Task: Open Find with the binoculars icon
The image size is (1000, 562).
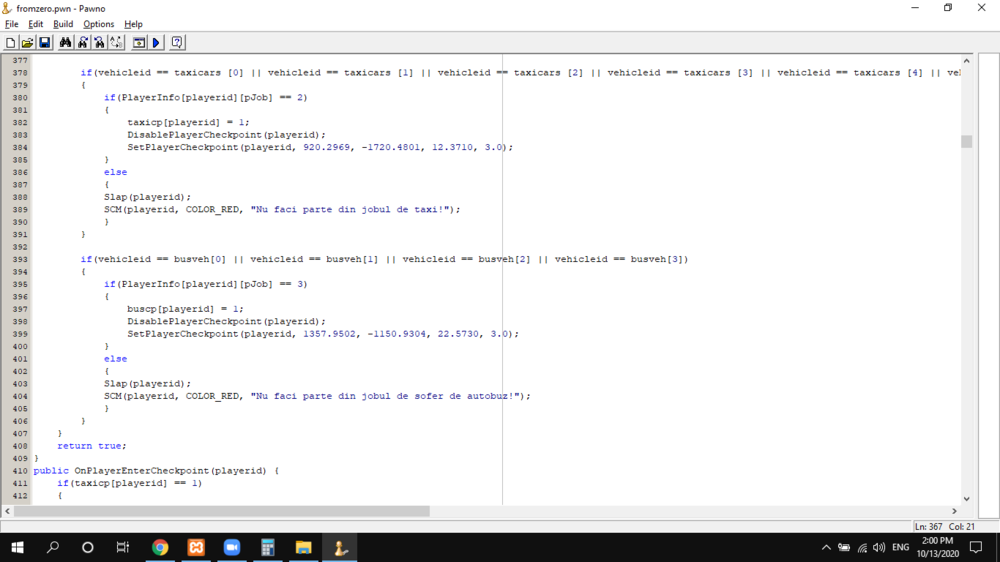Action: [x=65, y=43]
